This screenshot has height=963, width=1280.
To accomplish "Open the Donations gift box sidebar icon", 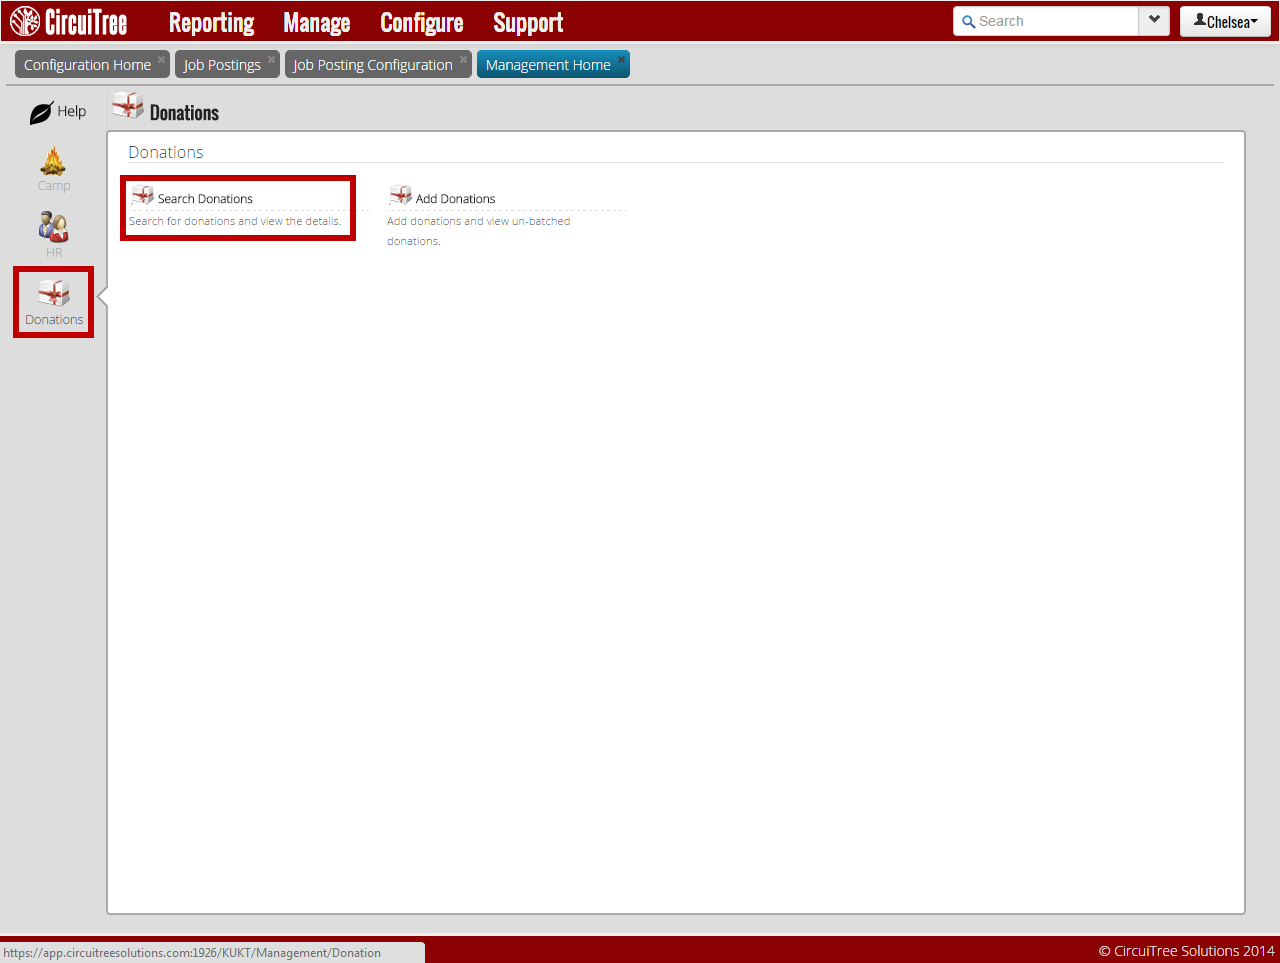I will pos(54,293).
